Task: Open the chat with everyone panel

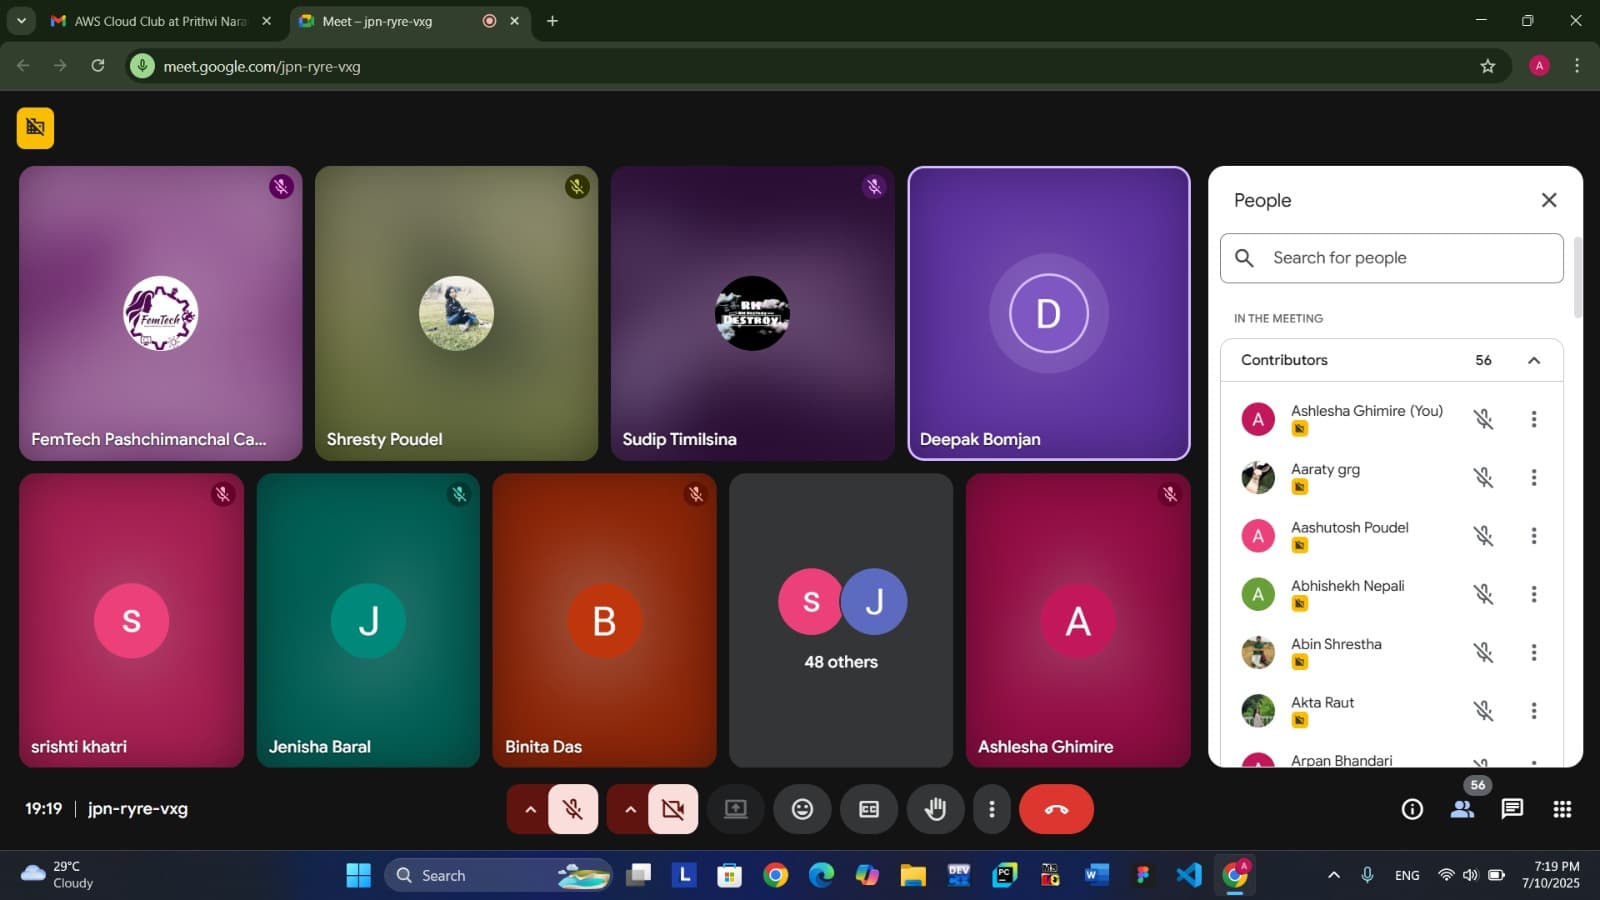Action: (x=1512, y=809)
